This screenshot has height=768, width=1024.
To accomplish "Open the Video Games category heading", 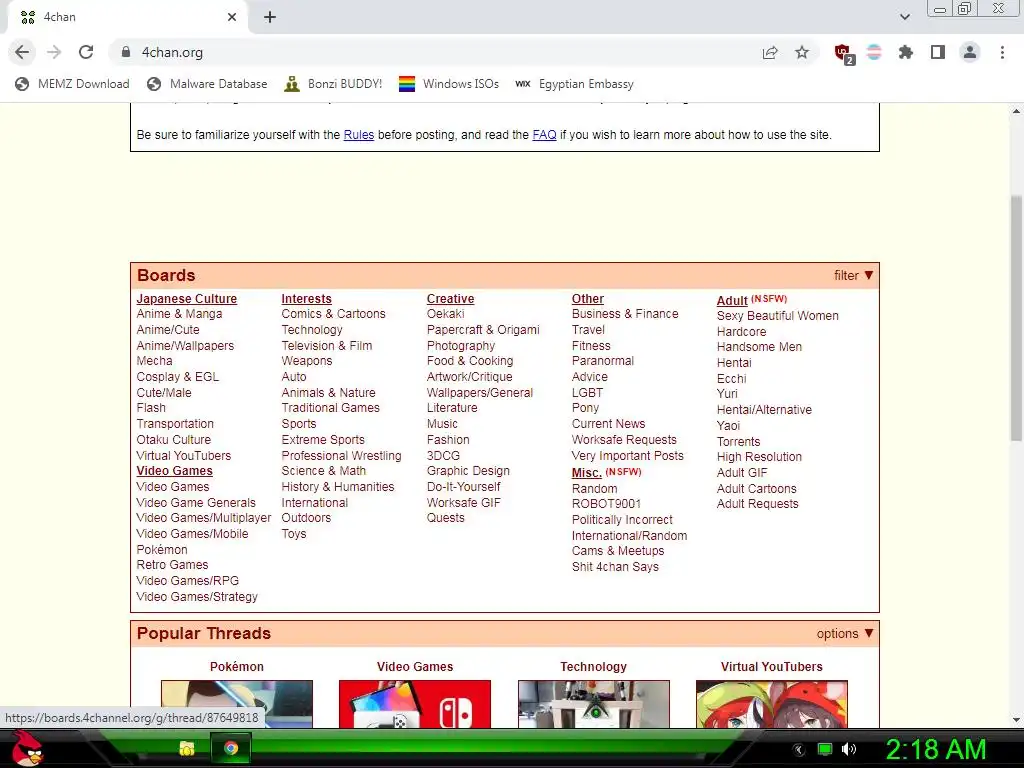I will [x=174, y=471].
